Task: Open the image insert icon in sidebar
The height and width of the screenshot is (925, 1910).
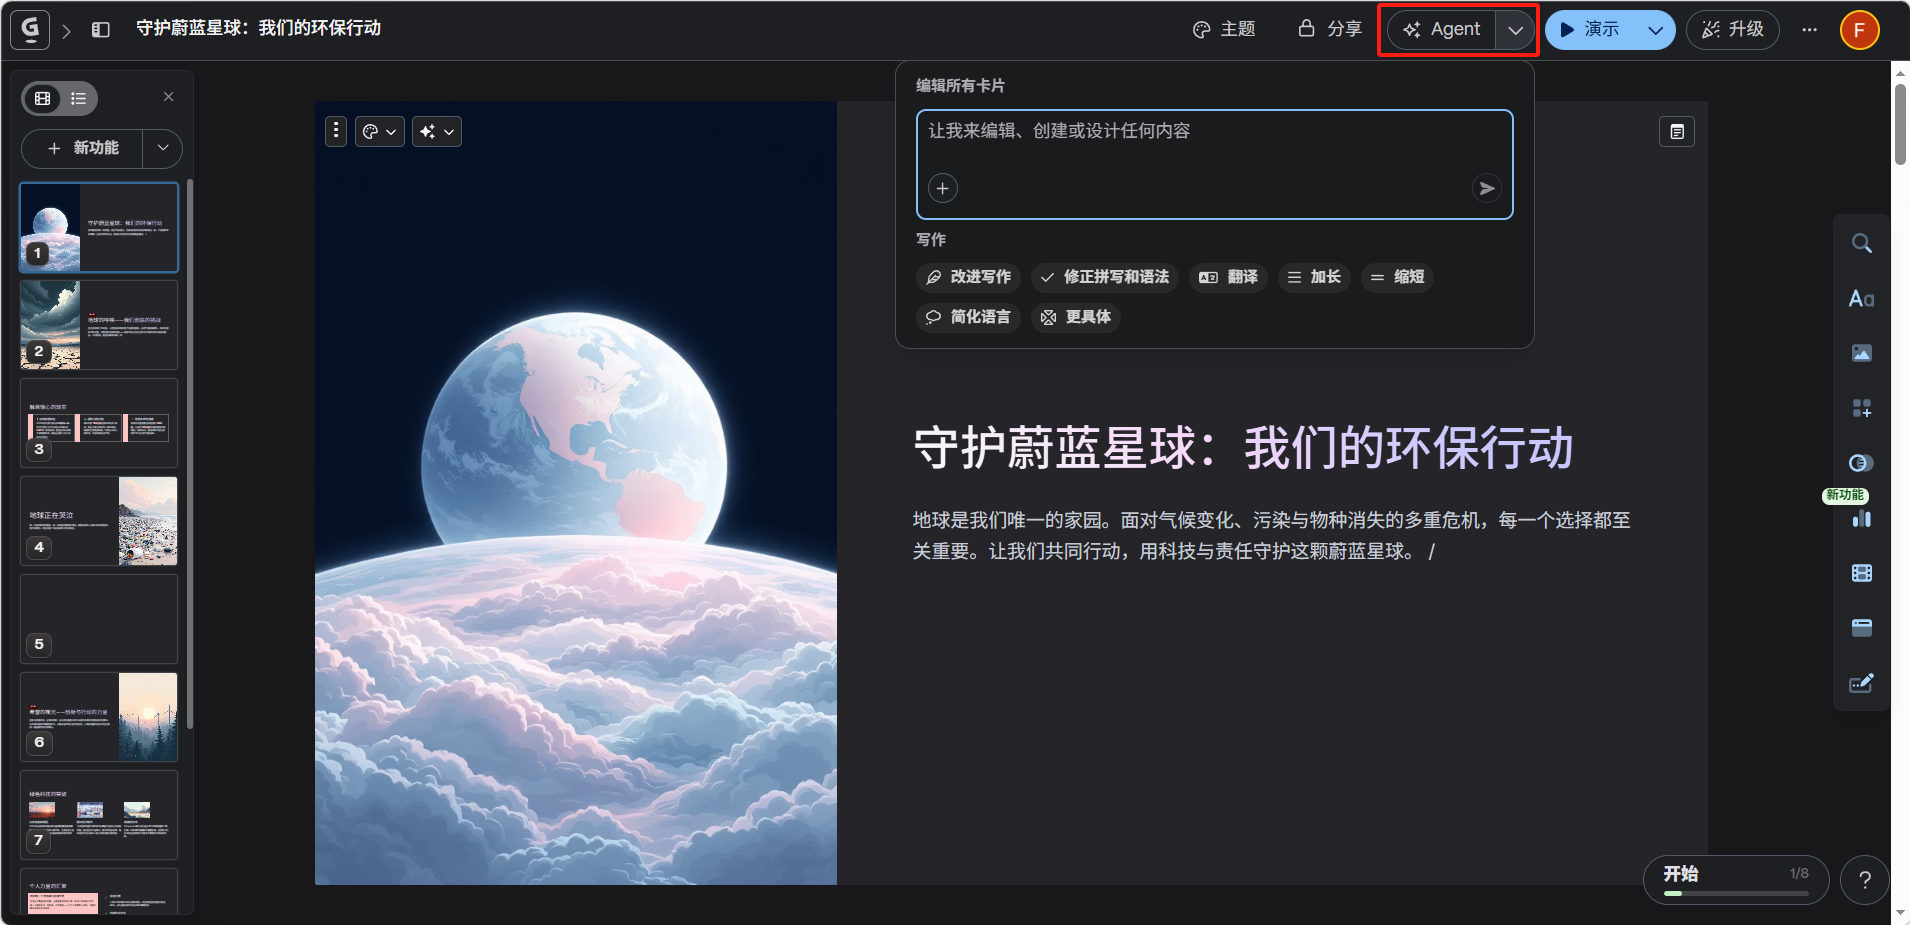Action: click(1861, 353)
